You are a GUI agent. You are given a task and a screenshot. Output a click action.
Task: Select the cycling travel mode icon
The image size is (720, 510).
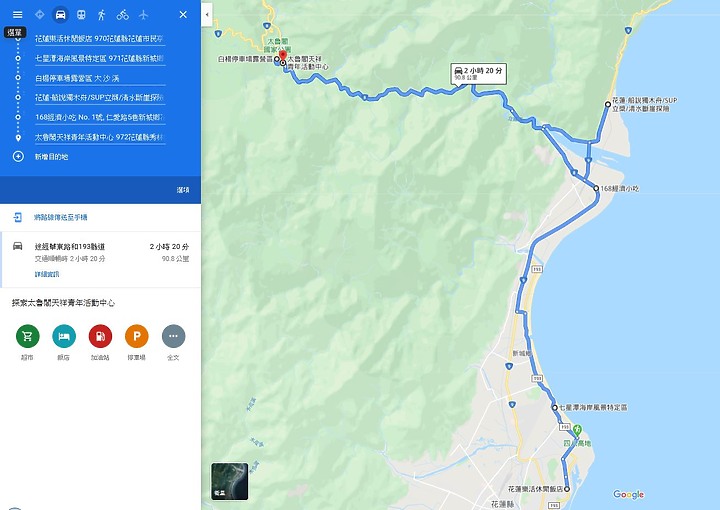coord(123,15)
